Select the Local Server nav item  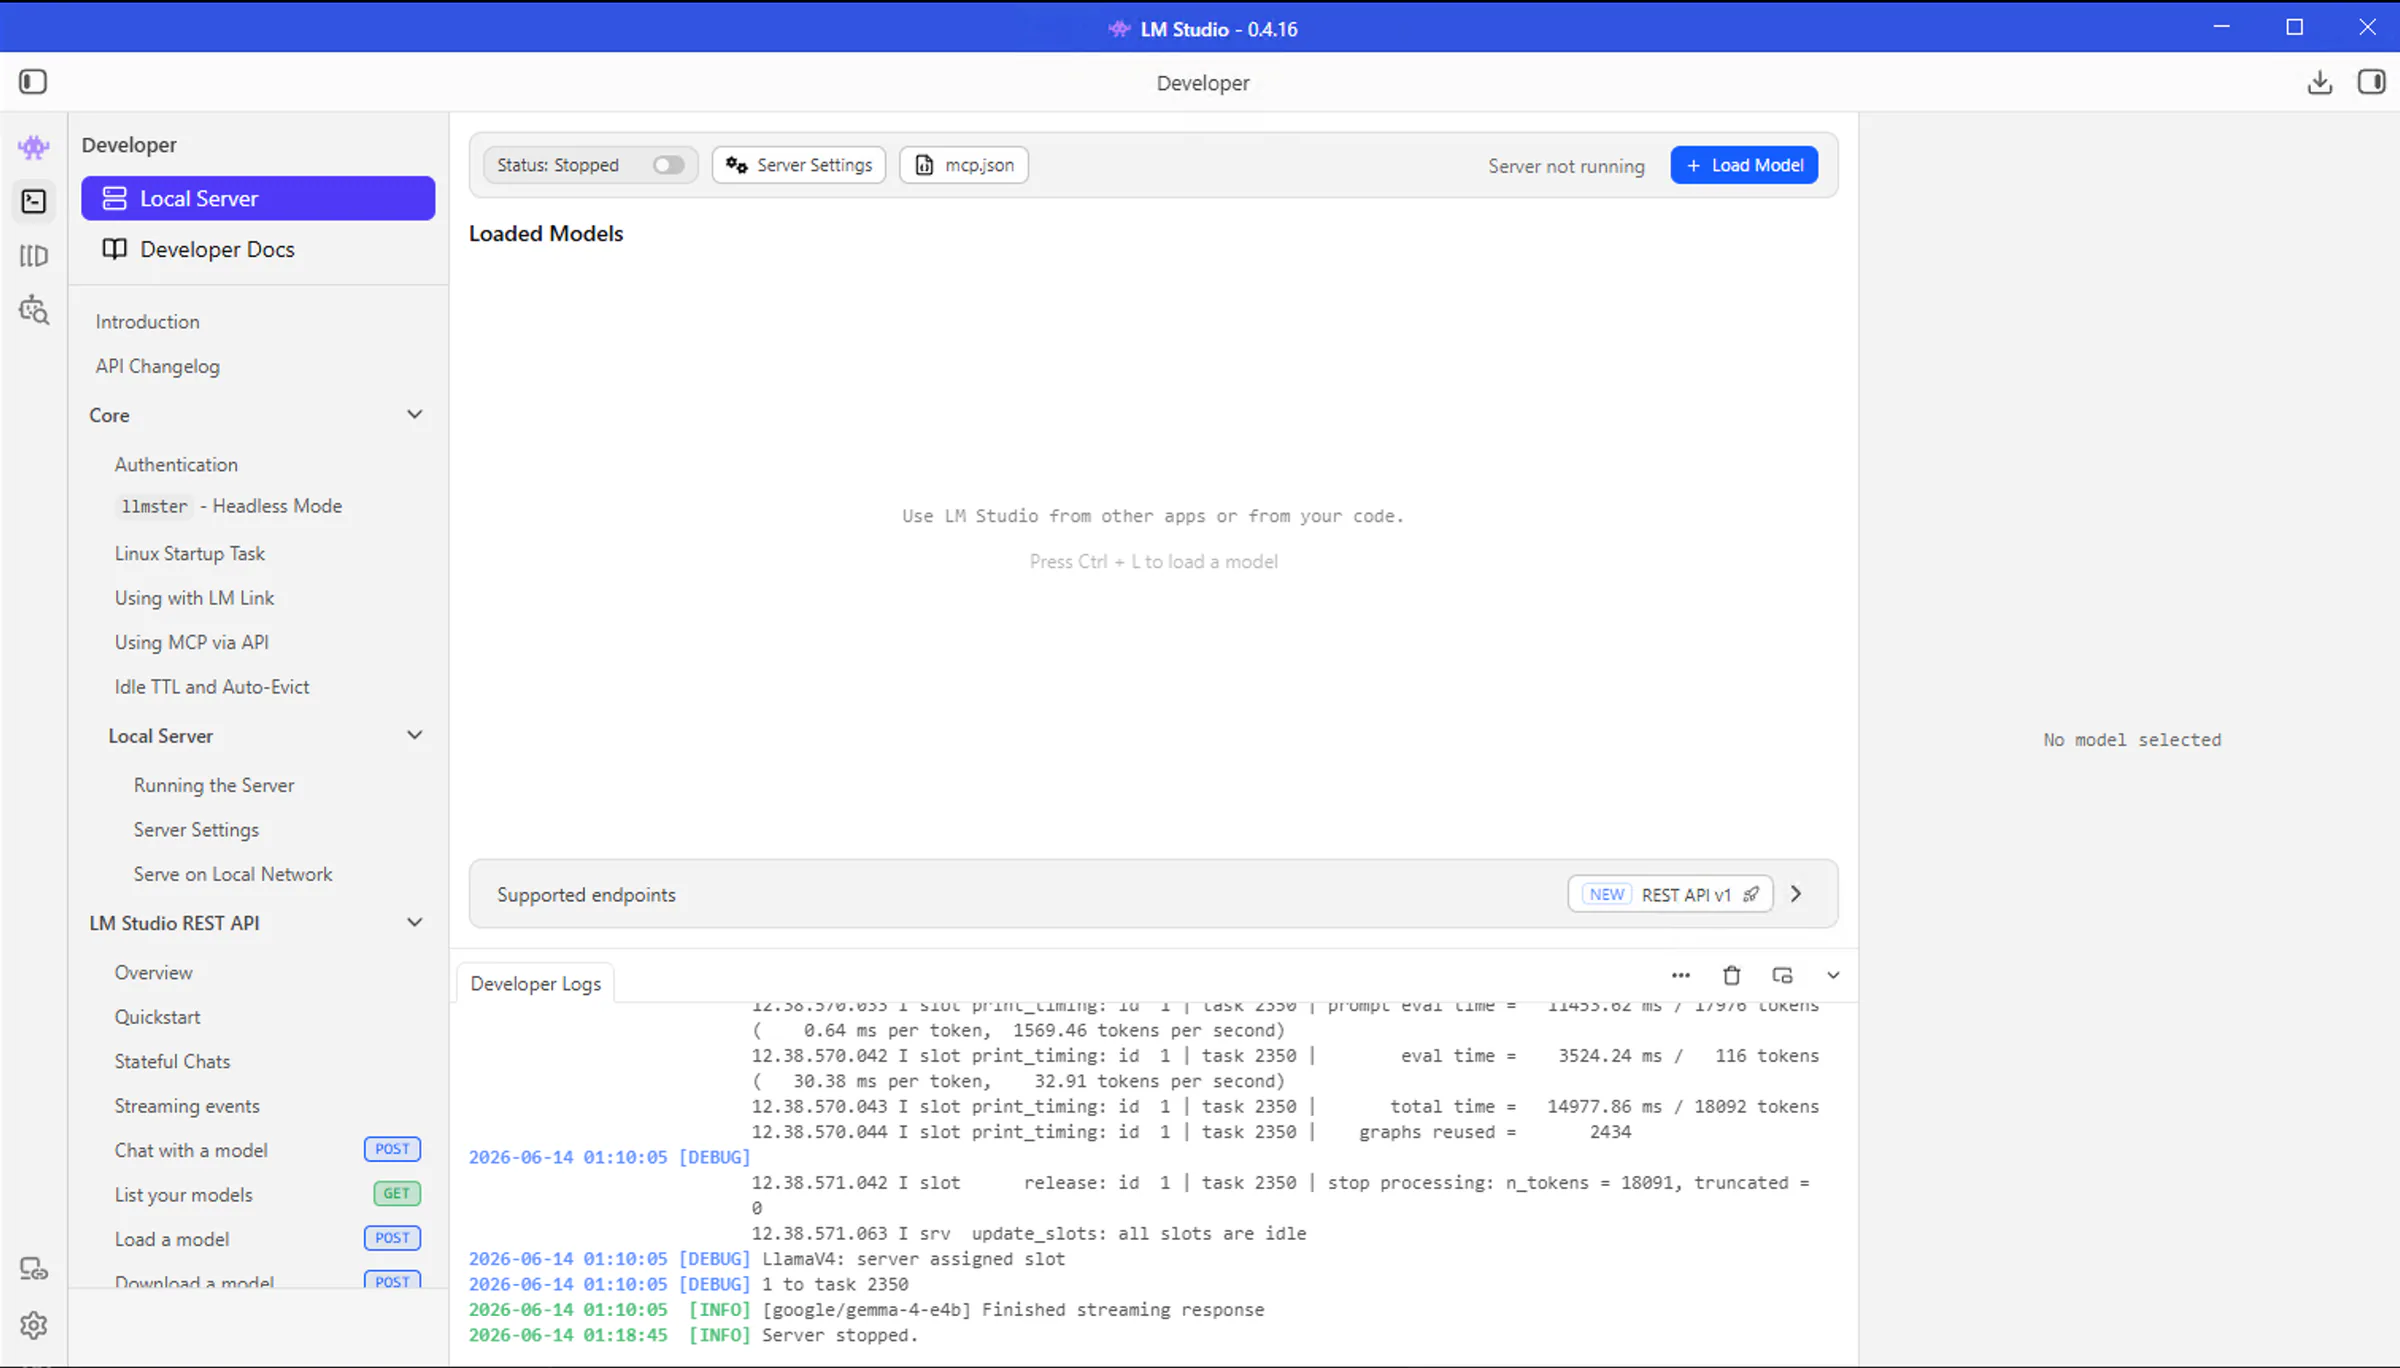click(x=258, y=198)
